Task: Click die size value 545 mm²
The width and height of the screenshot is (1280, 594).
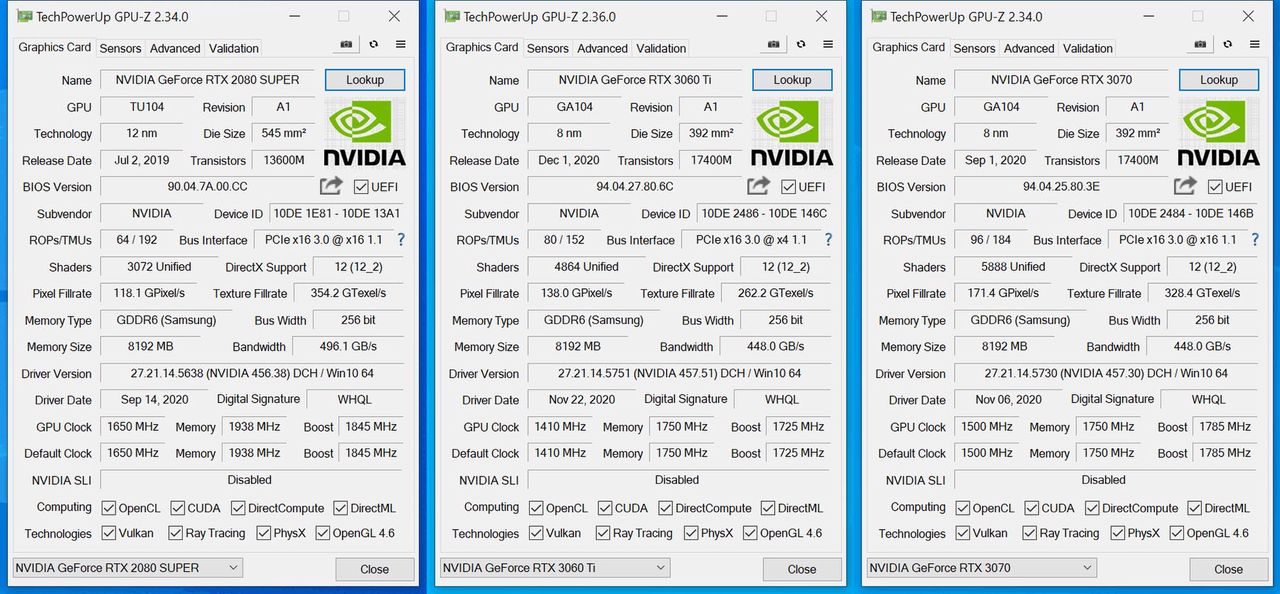Action: pyautogui.click(x=284, y=133)
